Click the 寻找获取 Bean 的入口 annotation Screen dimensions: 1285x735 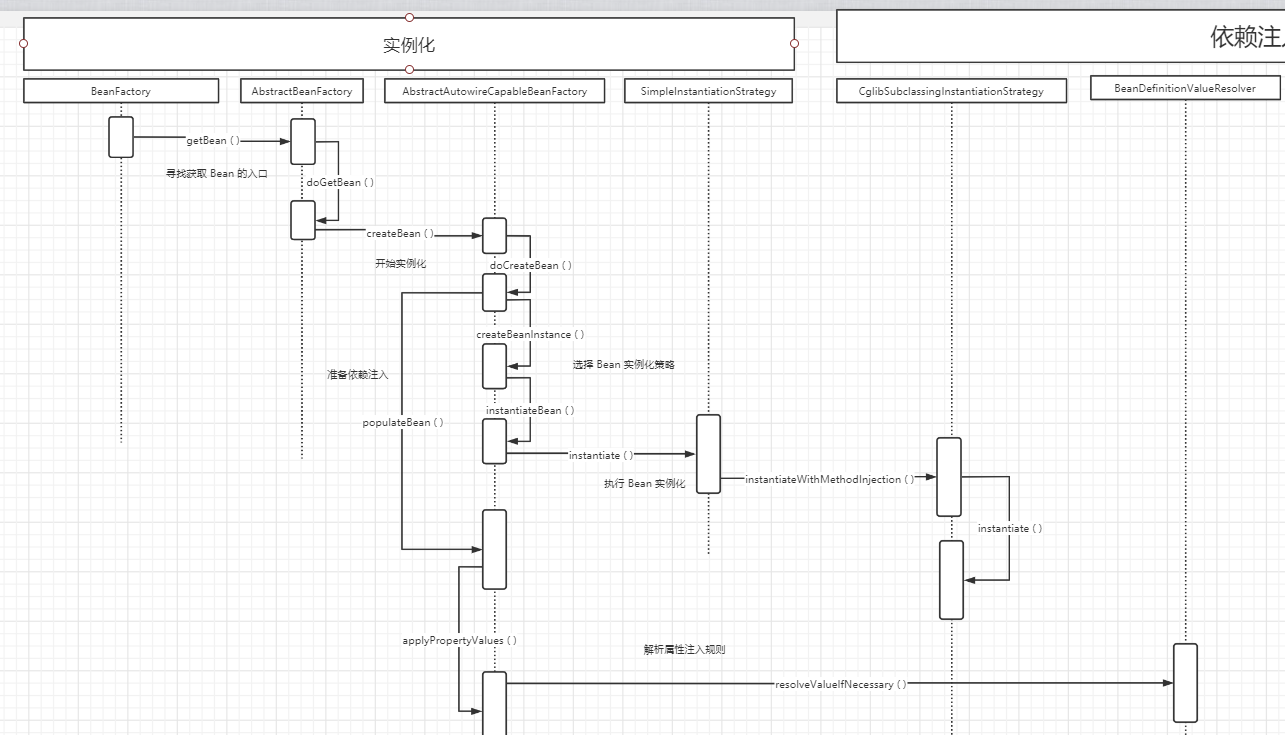click(216, 173)
